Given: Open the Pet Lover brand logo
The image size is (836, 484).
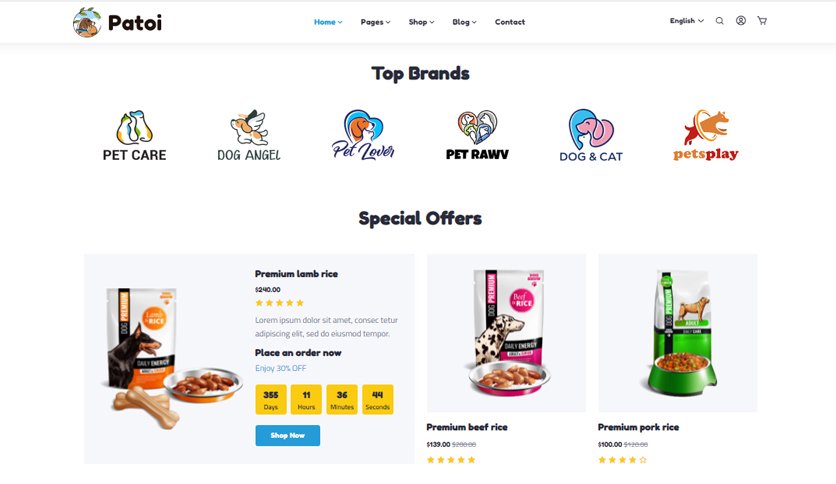Looking at the screenshot, I should 363,135.
